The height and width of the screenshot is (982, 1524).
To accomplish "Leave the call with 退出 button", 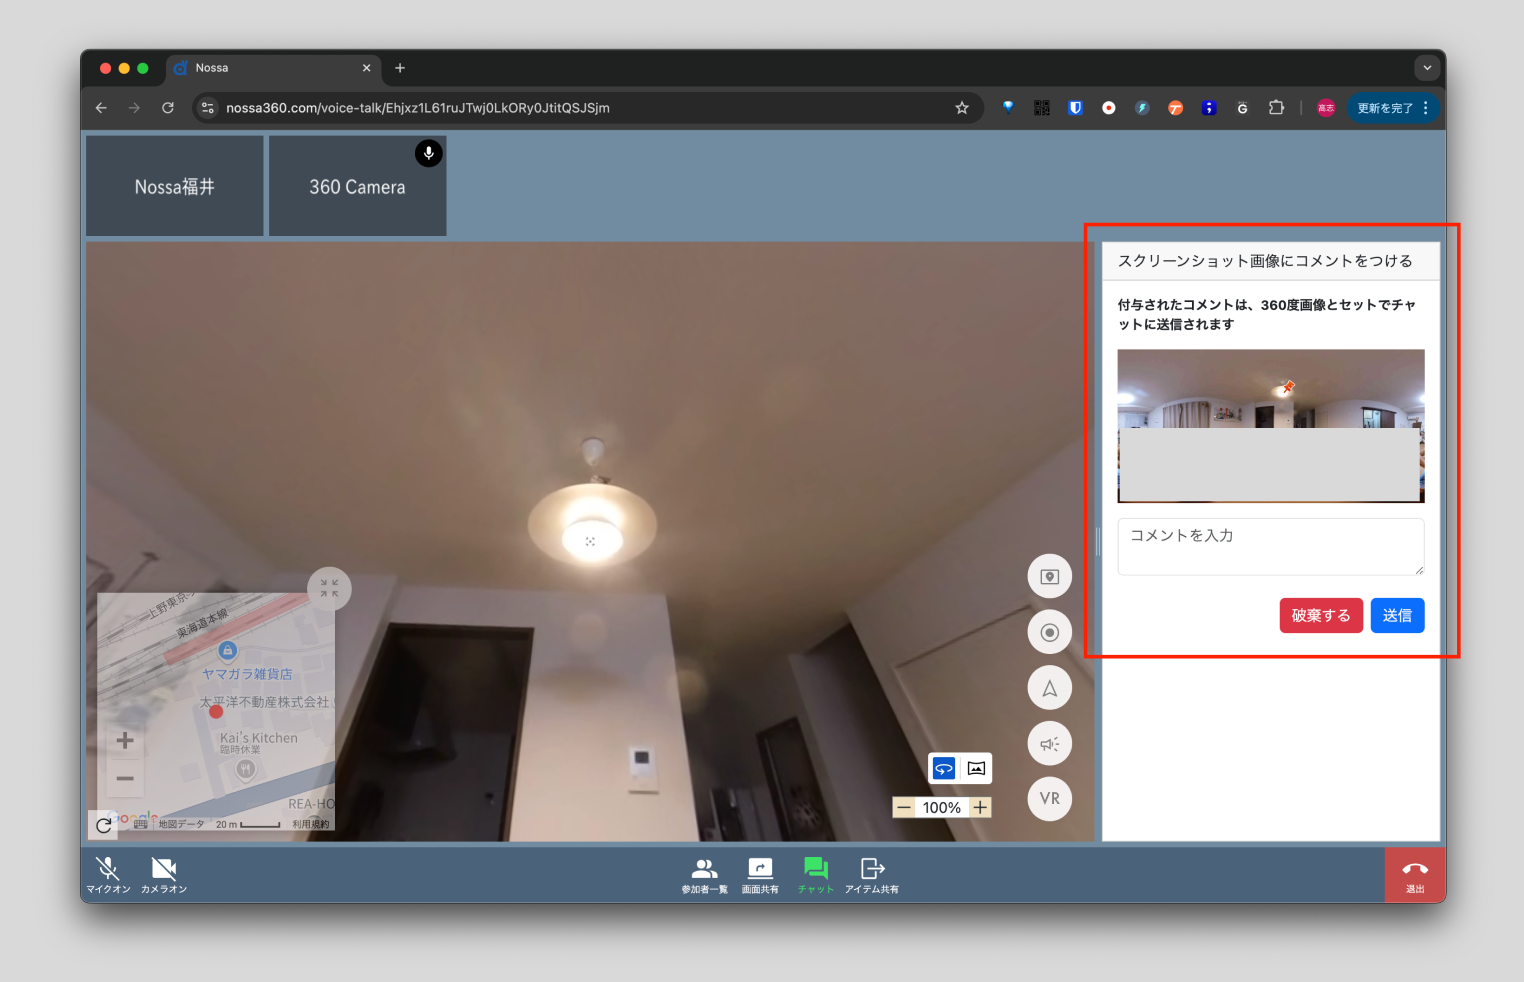I will (1415, 875).
